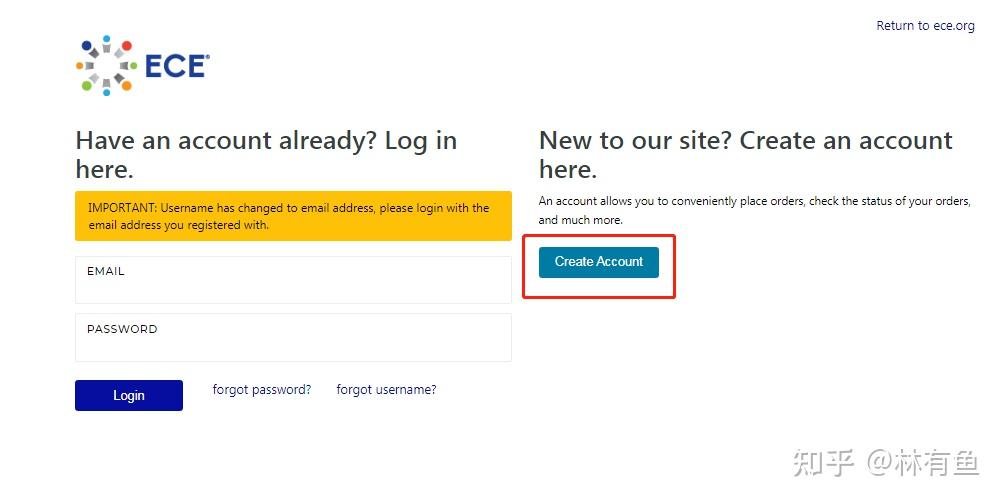
Task: Click the yellow IMPORTANT notice banner
Action: tap(293, 216)
